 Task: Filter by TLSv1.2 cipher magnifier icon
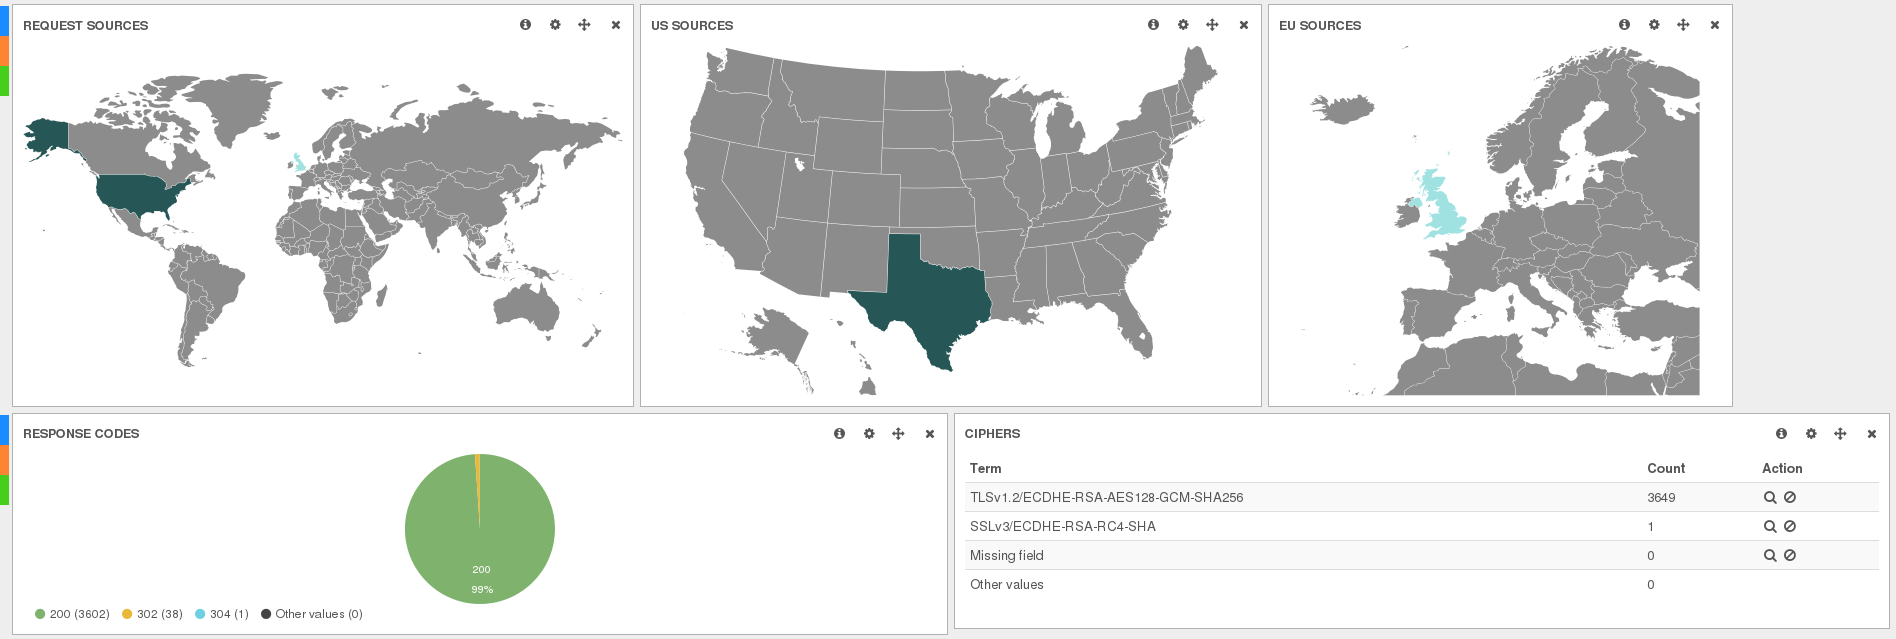pos(1770,497)
